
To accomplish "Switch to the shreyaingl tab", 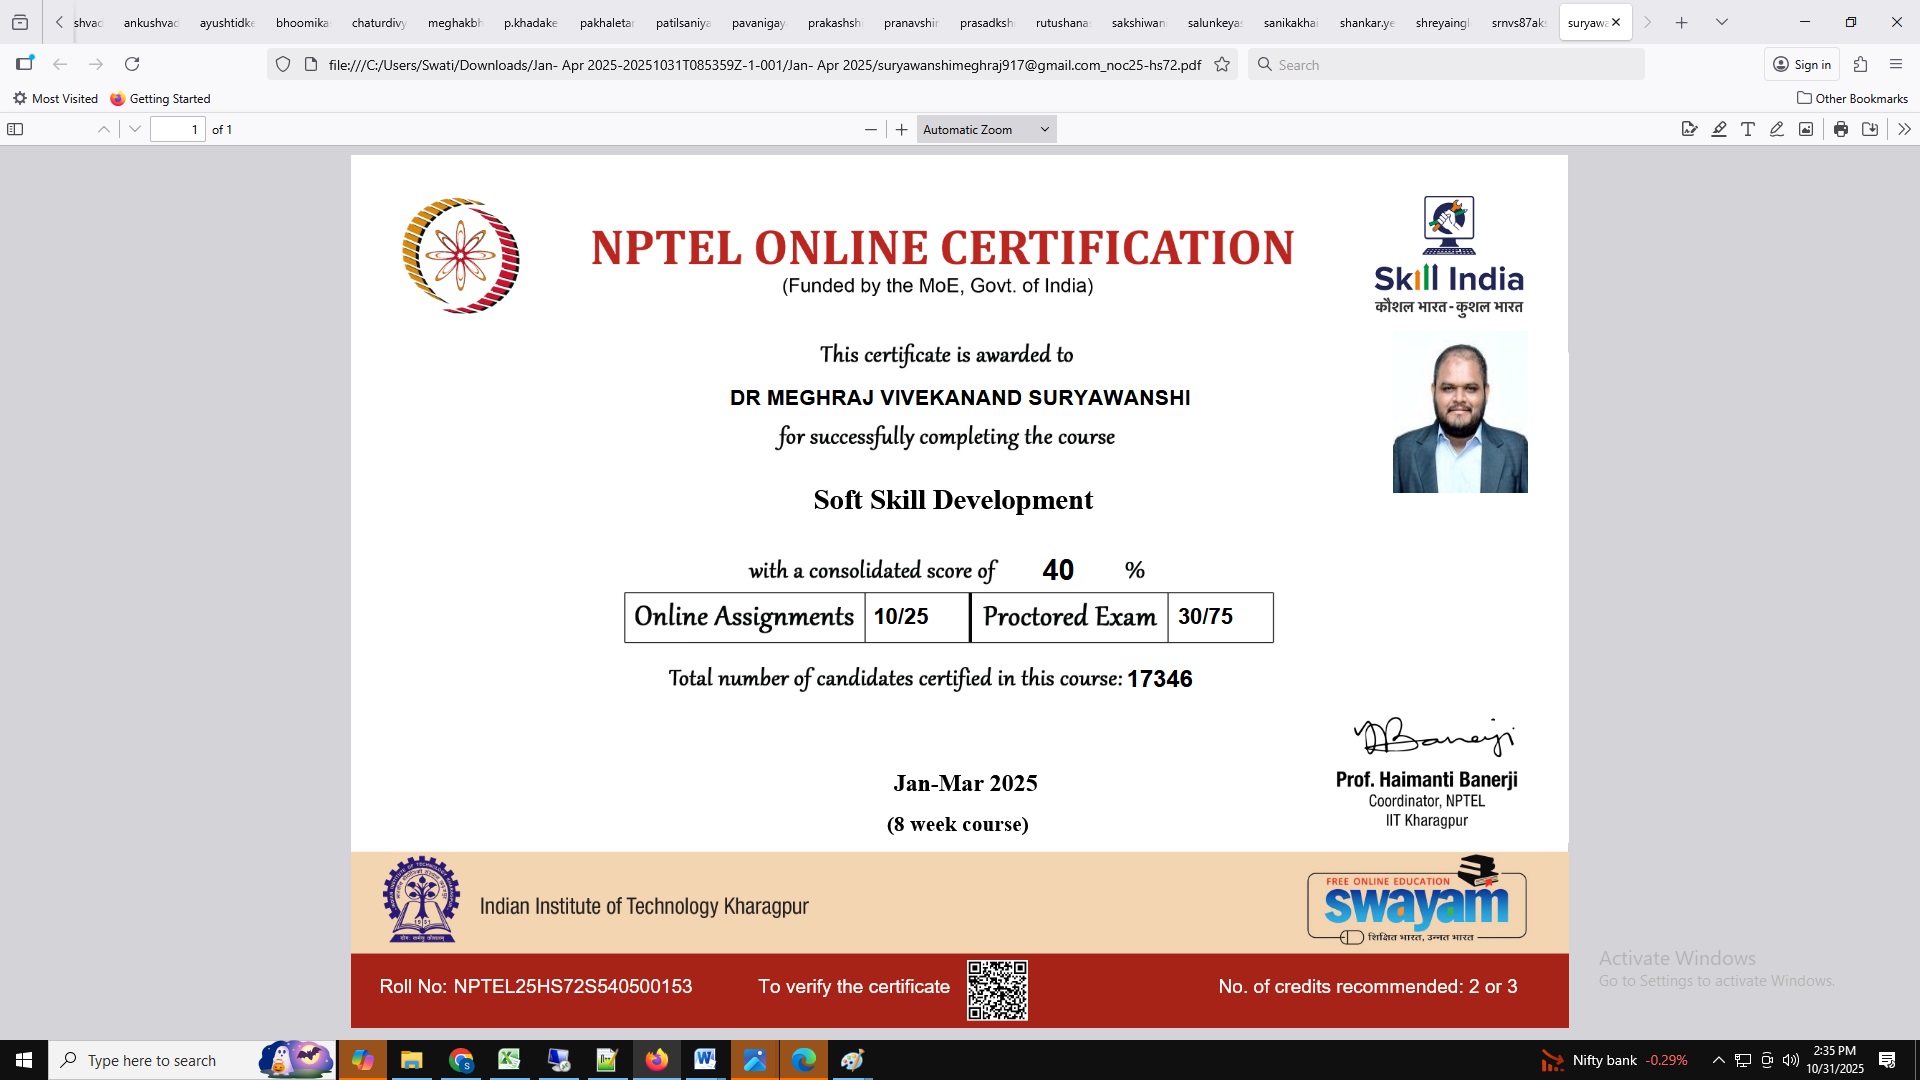I will pos(1442,22).
